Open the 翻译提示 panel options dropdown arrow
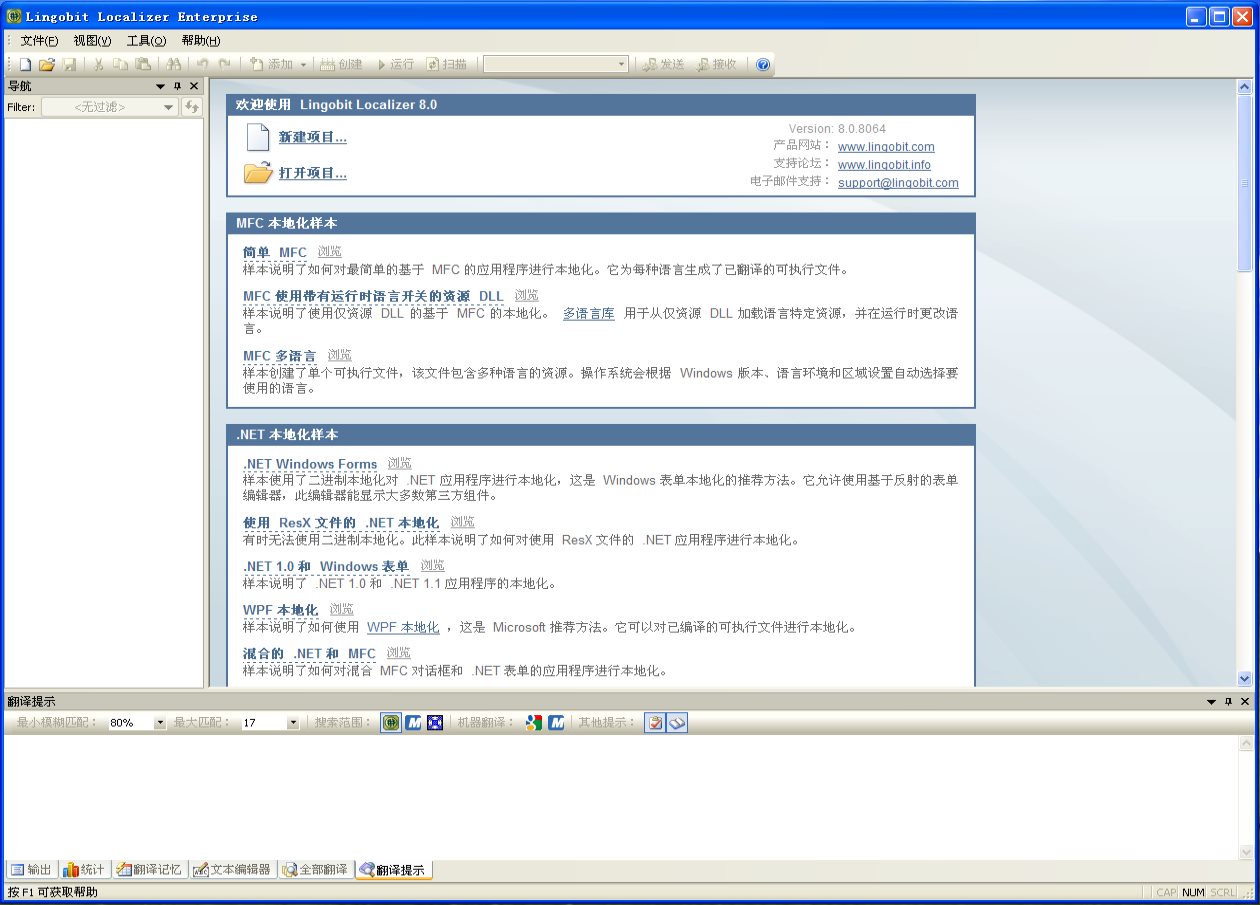Image resolution: width=1260 pixels, height=905 pixels. (x=1211, y=701)
